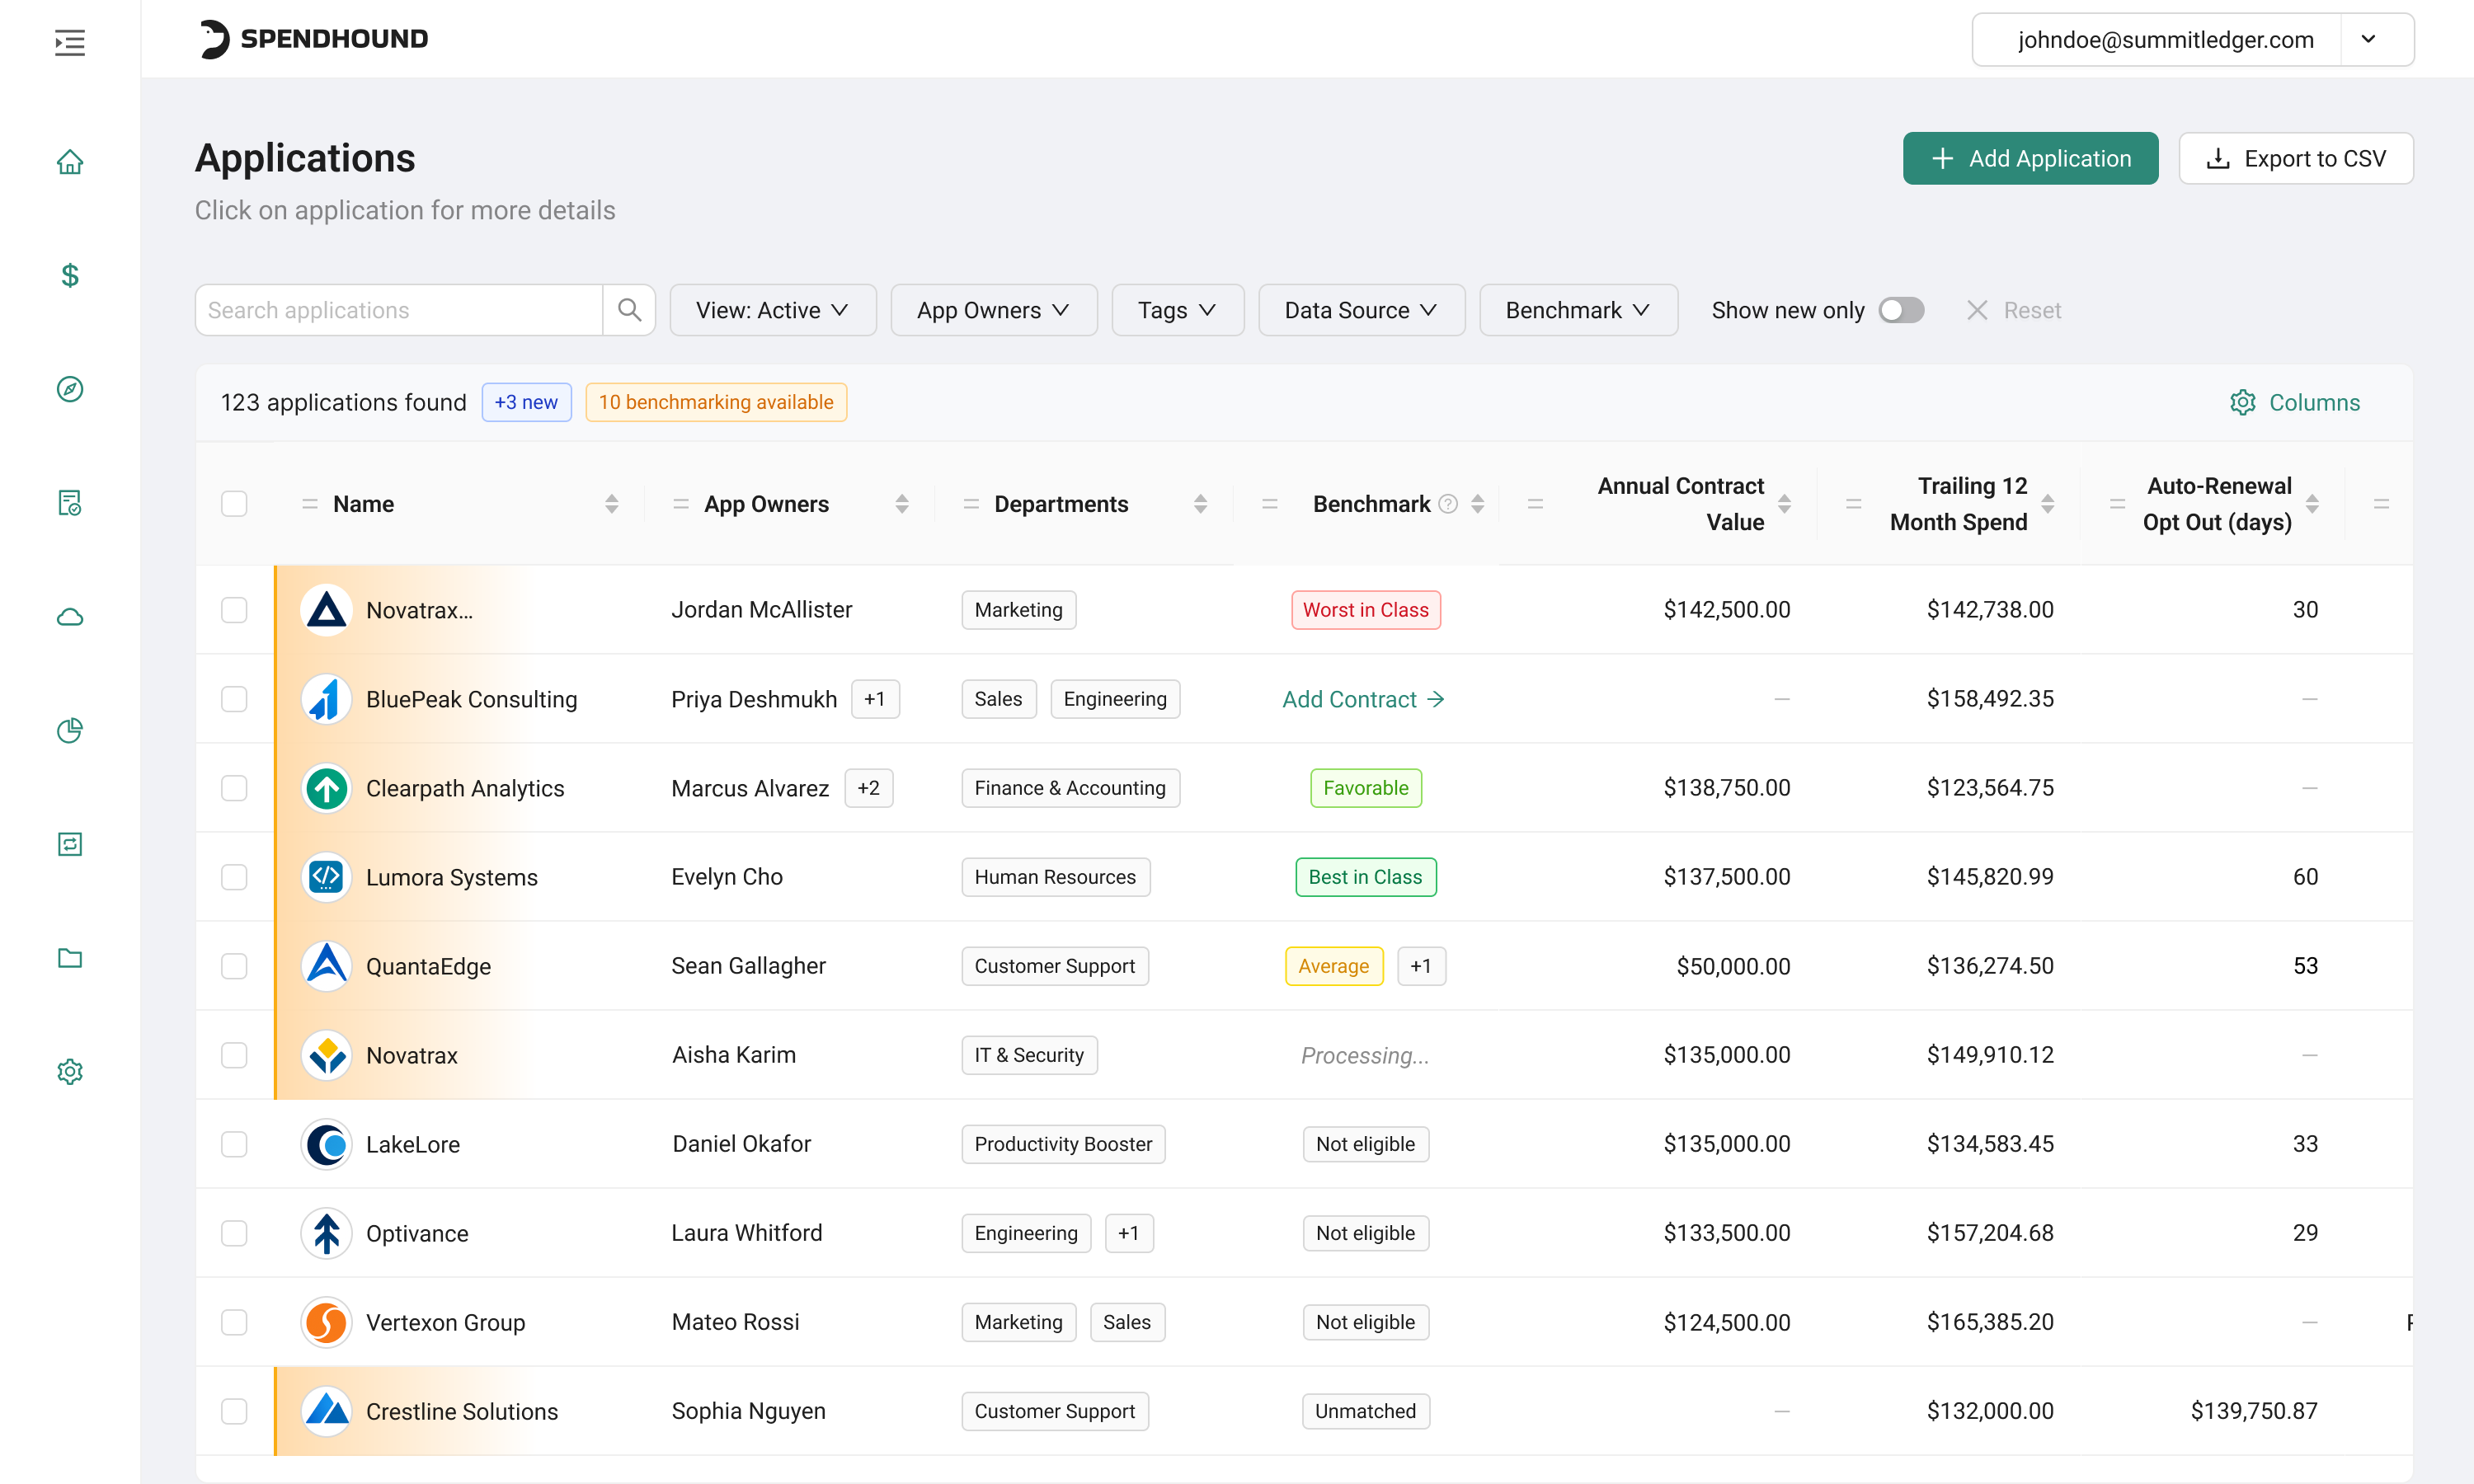Collapse the sidebar menu icon

point(69,42)
